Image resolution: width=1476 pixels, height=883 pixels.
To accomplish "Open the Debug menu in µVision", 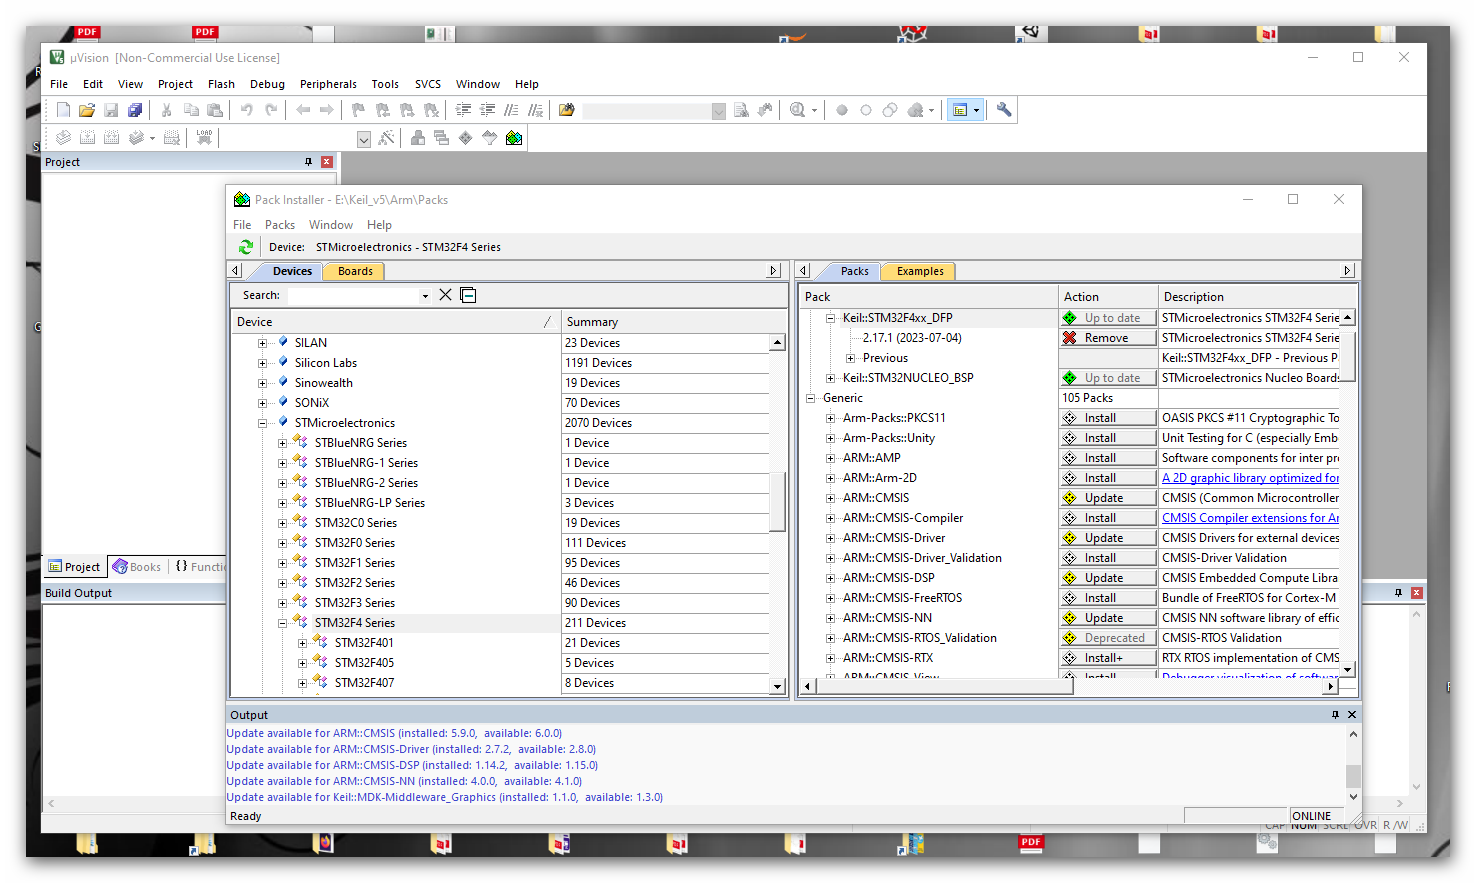I will (267, 84).
